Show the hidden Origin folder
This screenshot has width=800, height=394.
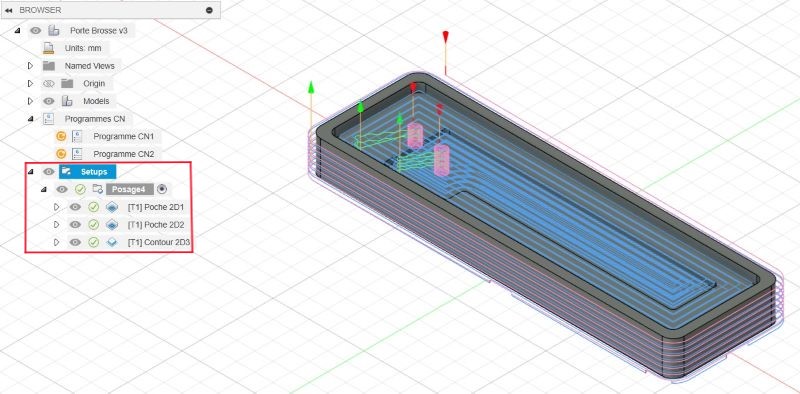[x=49, y=83]
